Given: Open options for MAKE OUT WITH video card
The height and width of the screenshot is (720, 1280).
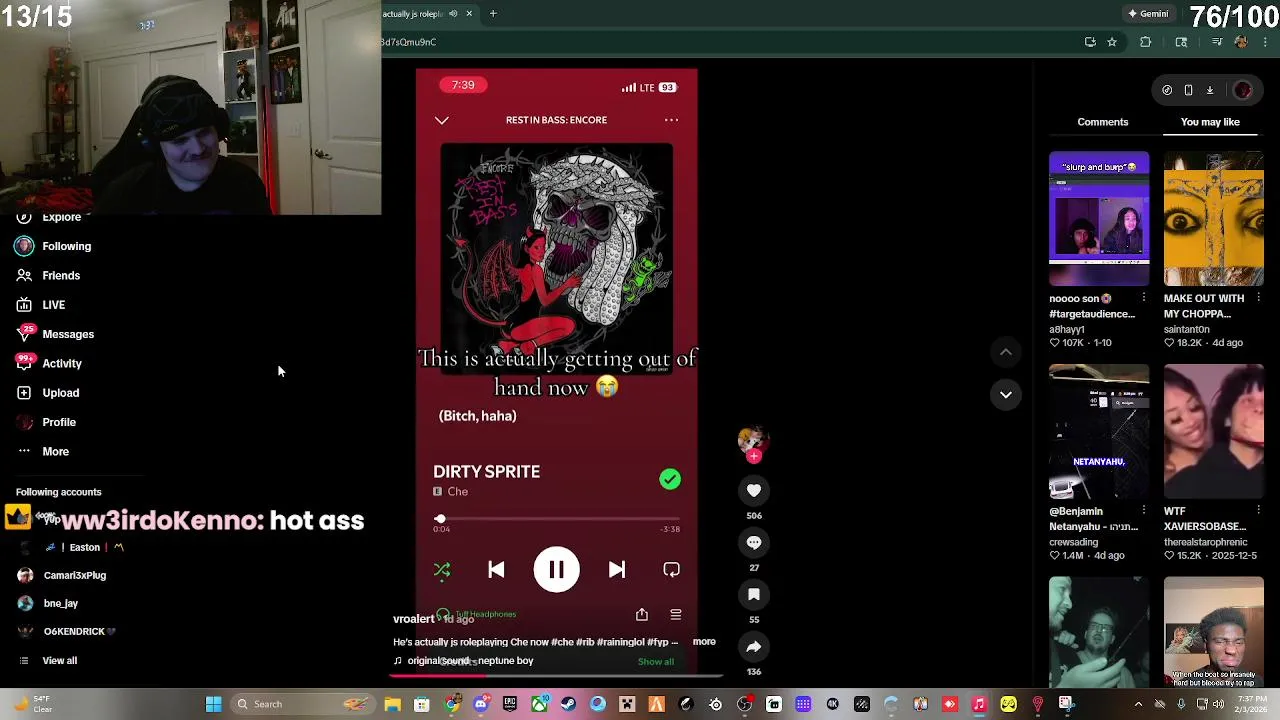Looking at the screenshot, I should [x=1259, y=298].
